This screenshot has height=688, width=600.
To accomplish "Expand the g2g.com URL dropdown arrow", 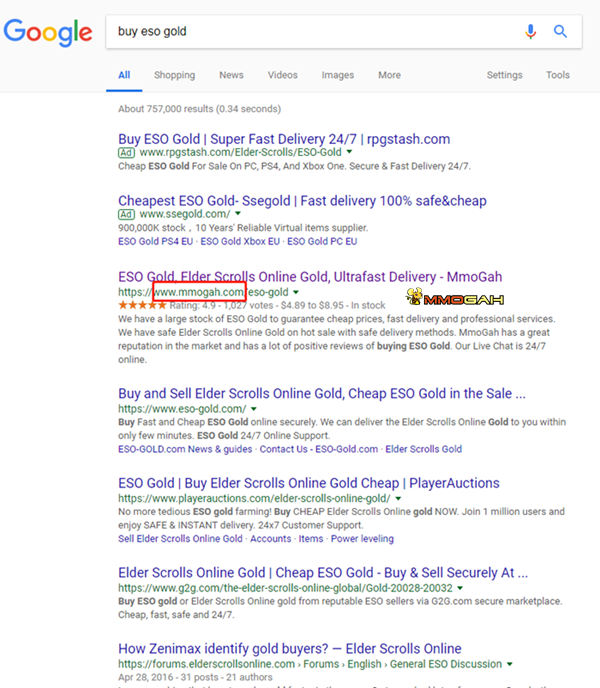I will (x=460, y=588).
